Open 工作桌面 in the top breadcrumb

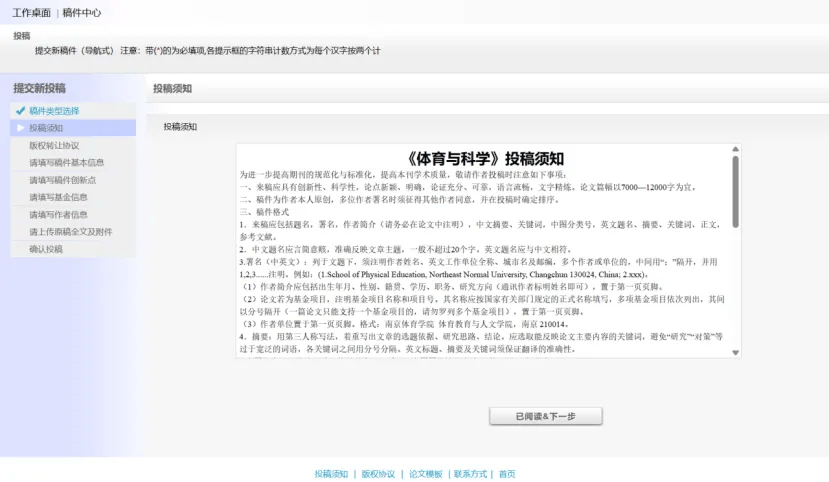[x=31, y=13]
